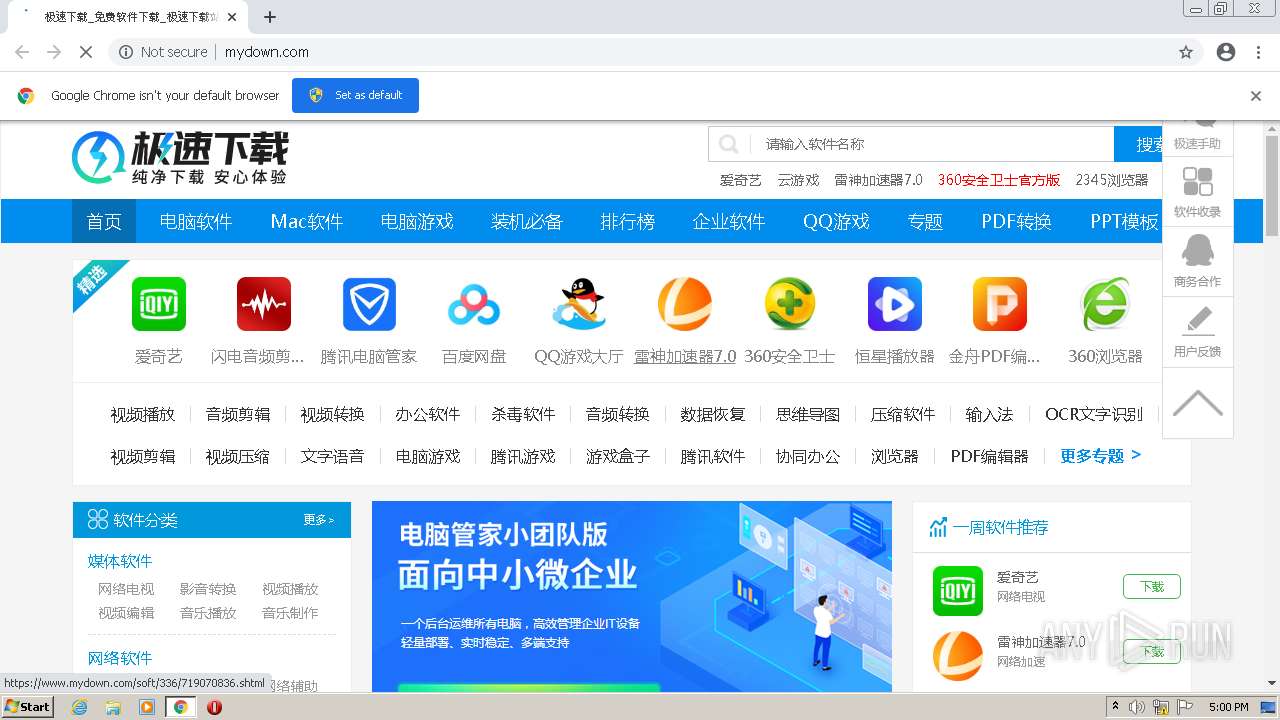Stop page loading button
The height and width of the screenshot is (720, 1280).
pos(86,52)
